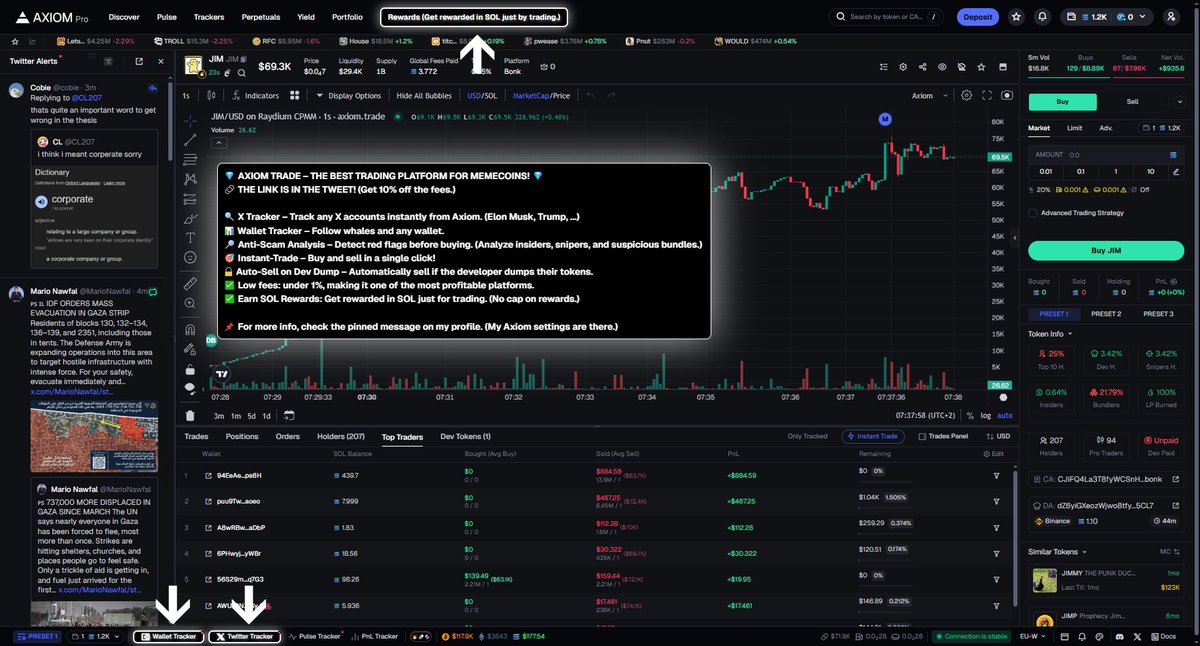Viewport: 1200px width, 646px height.
Task: Add JIM token to favorites star
Action: point(981,67)
